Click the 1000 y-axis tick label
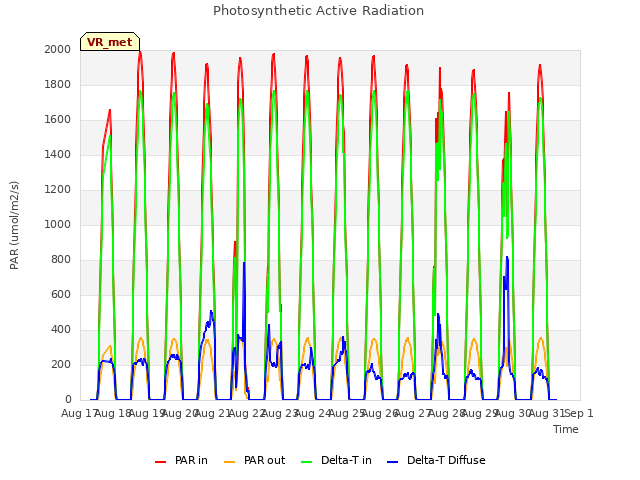Screen dimensions: 640x480 click(58, 224)
